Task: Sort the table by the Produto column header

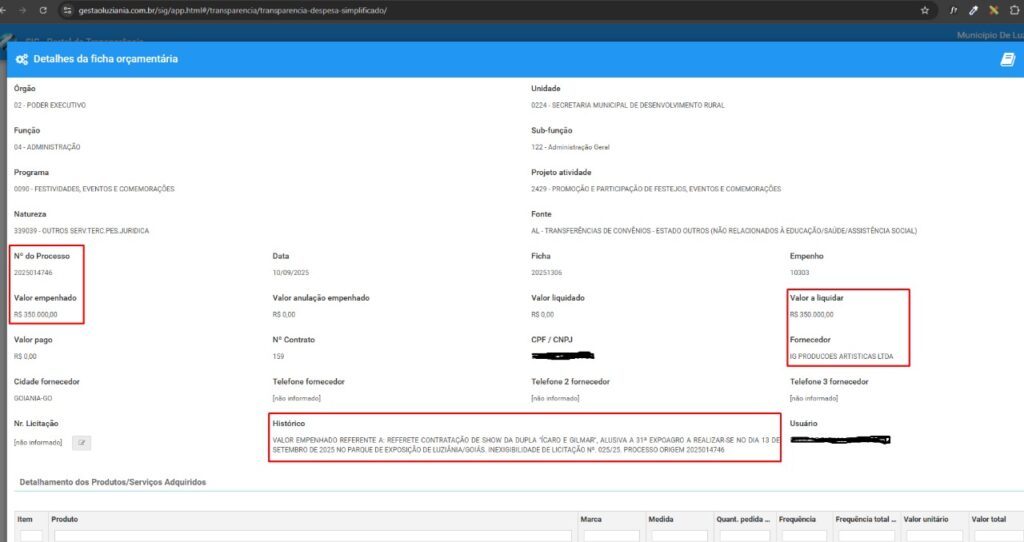Action: [65, 519]
